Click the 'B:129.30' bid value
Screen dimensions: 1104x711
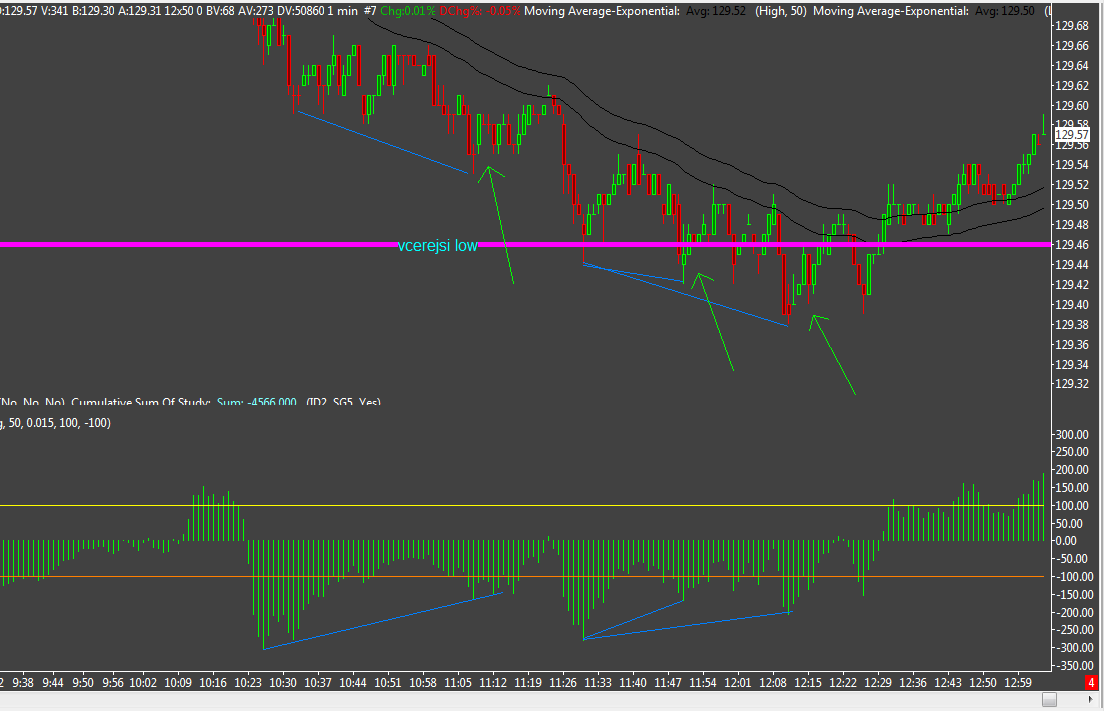point(94,11)
